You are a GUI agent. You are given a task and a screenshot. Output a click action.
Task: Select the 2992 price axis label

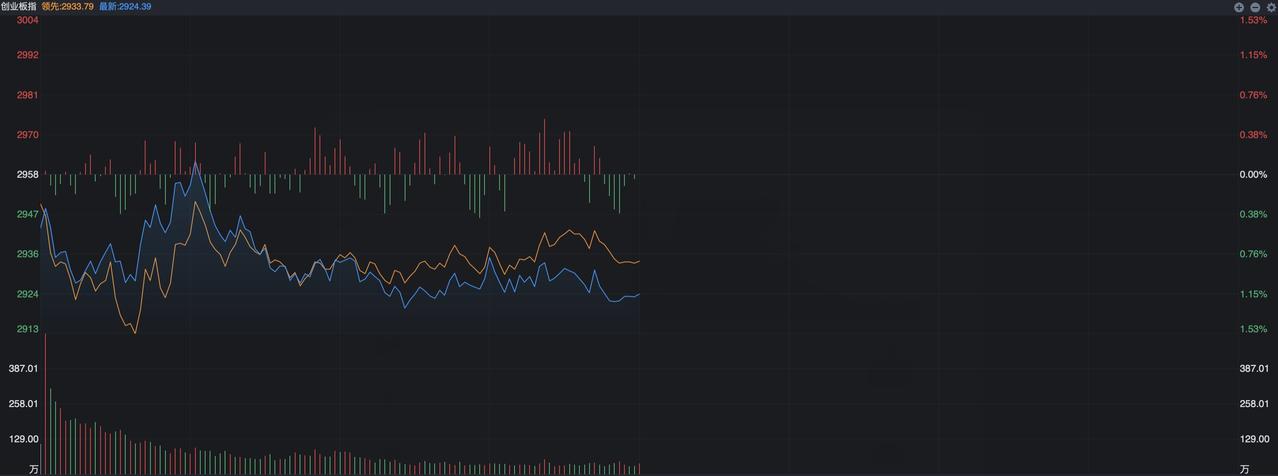pyautogui.click(x=28, y=55)
